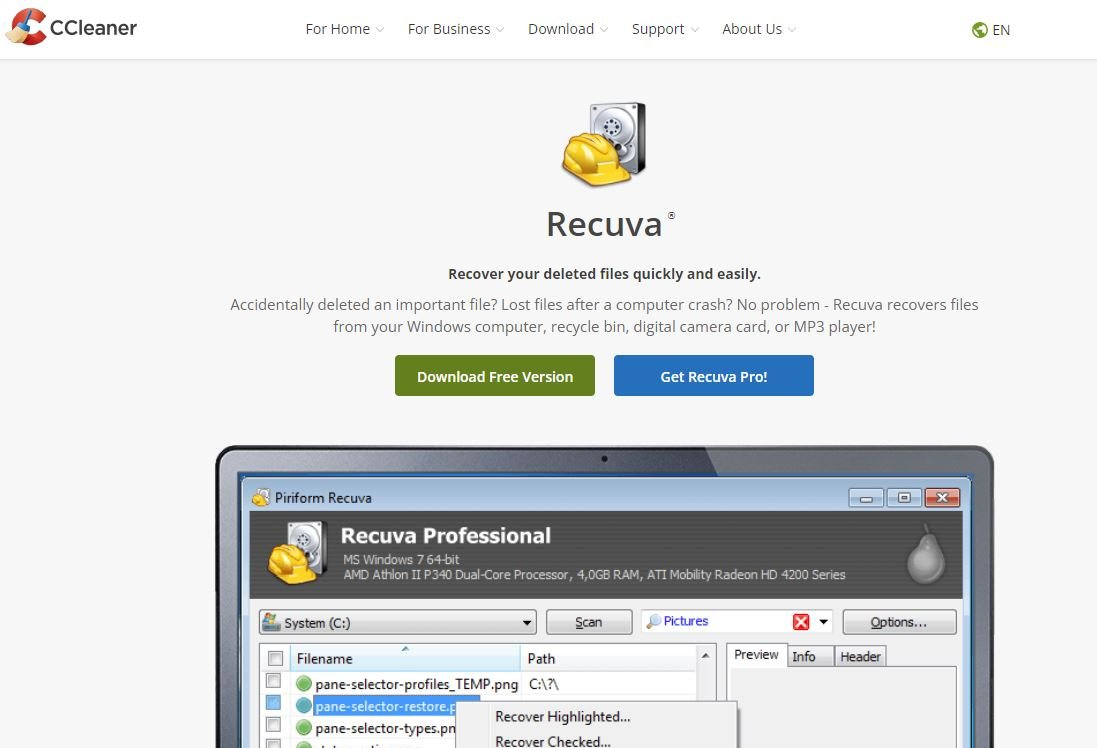Check the pane-selector-profiles_TEMP.png checkbox
The width and height of the screenshot is (1097, 748).
click(274, 681)
